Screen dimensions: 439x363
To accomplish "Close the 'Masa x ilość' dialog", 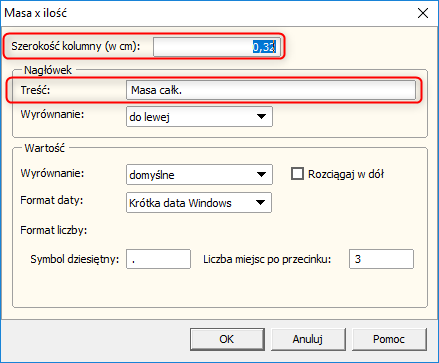I will 423,13.
